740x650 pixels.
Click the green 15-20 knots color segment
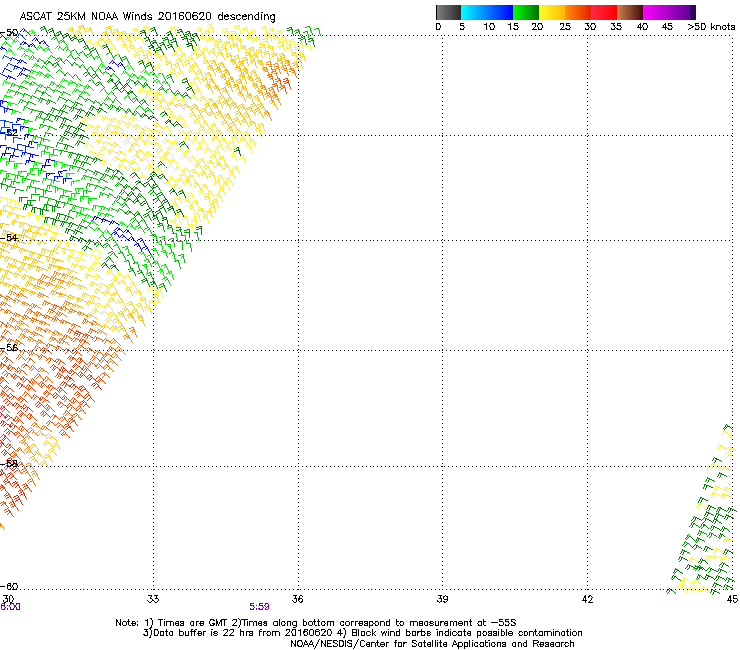tap(526, 12)
